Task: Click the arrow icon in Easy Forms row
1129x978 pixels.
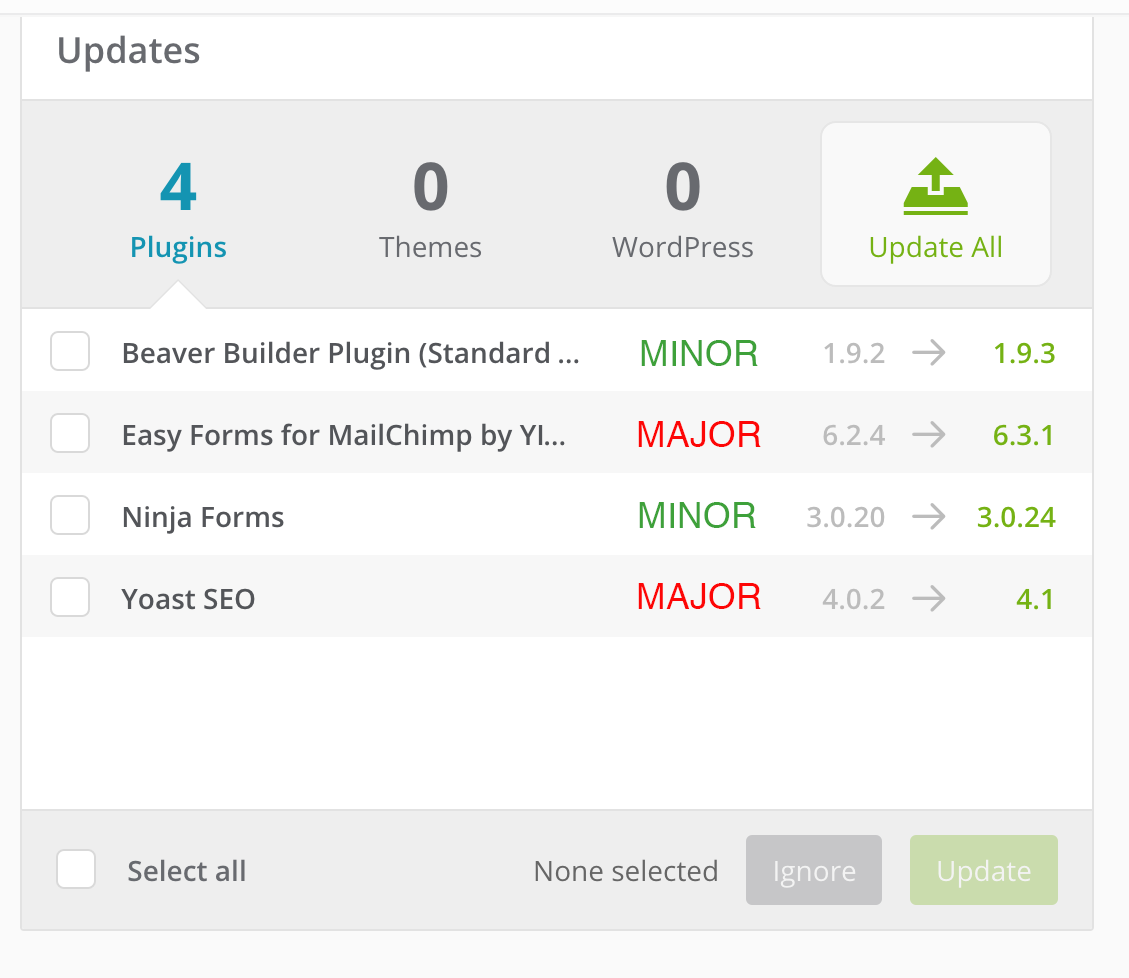Action: [x=929, y=435]
